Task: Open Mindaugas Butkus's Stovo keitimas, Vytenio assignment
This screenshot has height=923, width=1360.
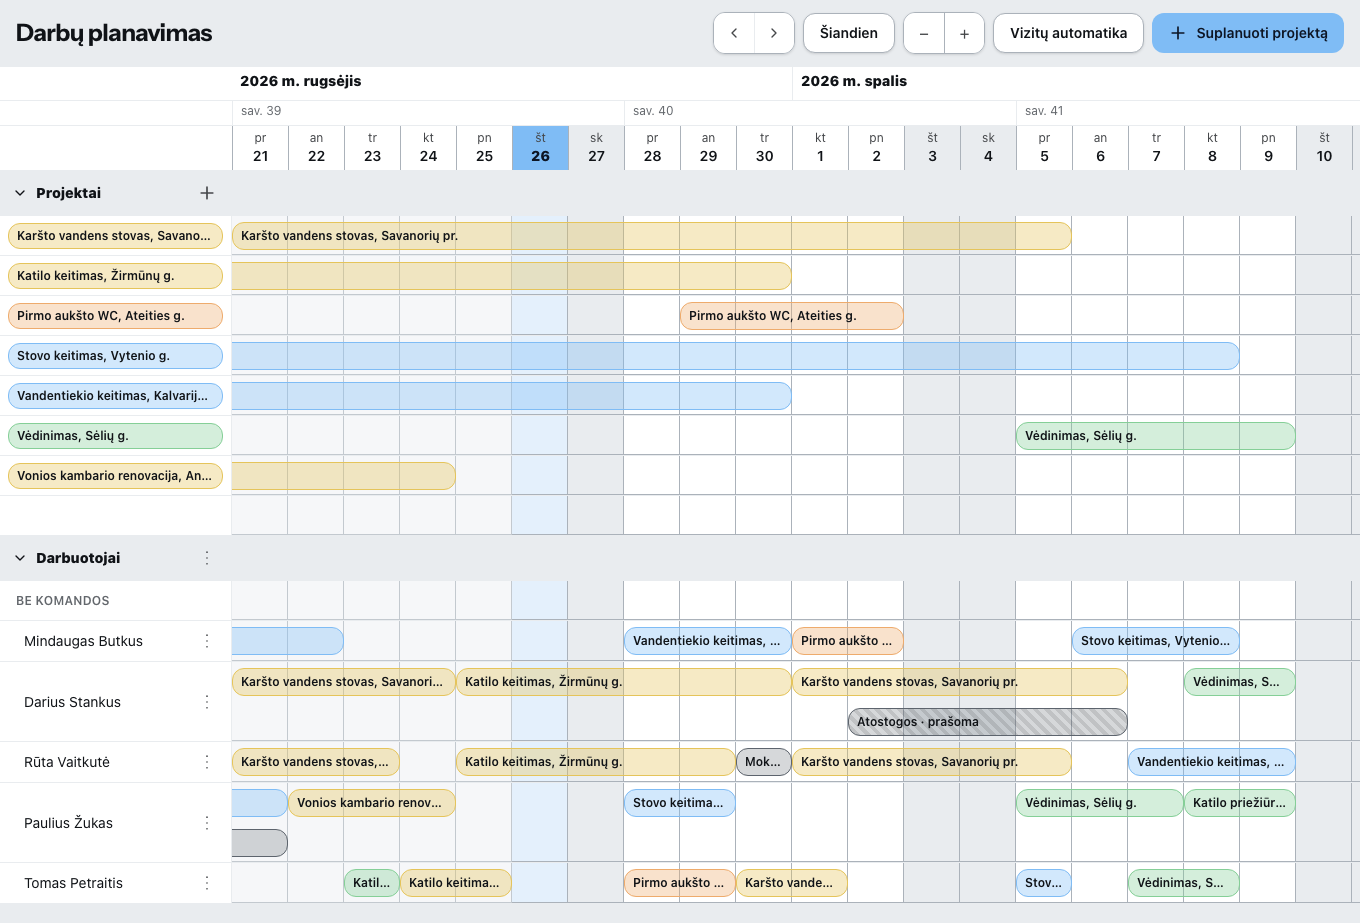Action: pyautogui.click(x=1156, y=641)
